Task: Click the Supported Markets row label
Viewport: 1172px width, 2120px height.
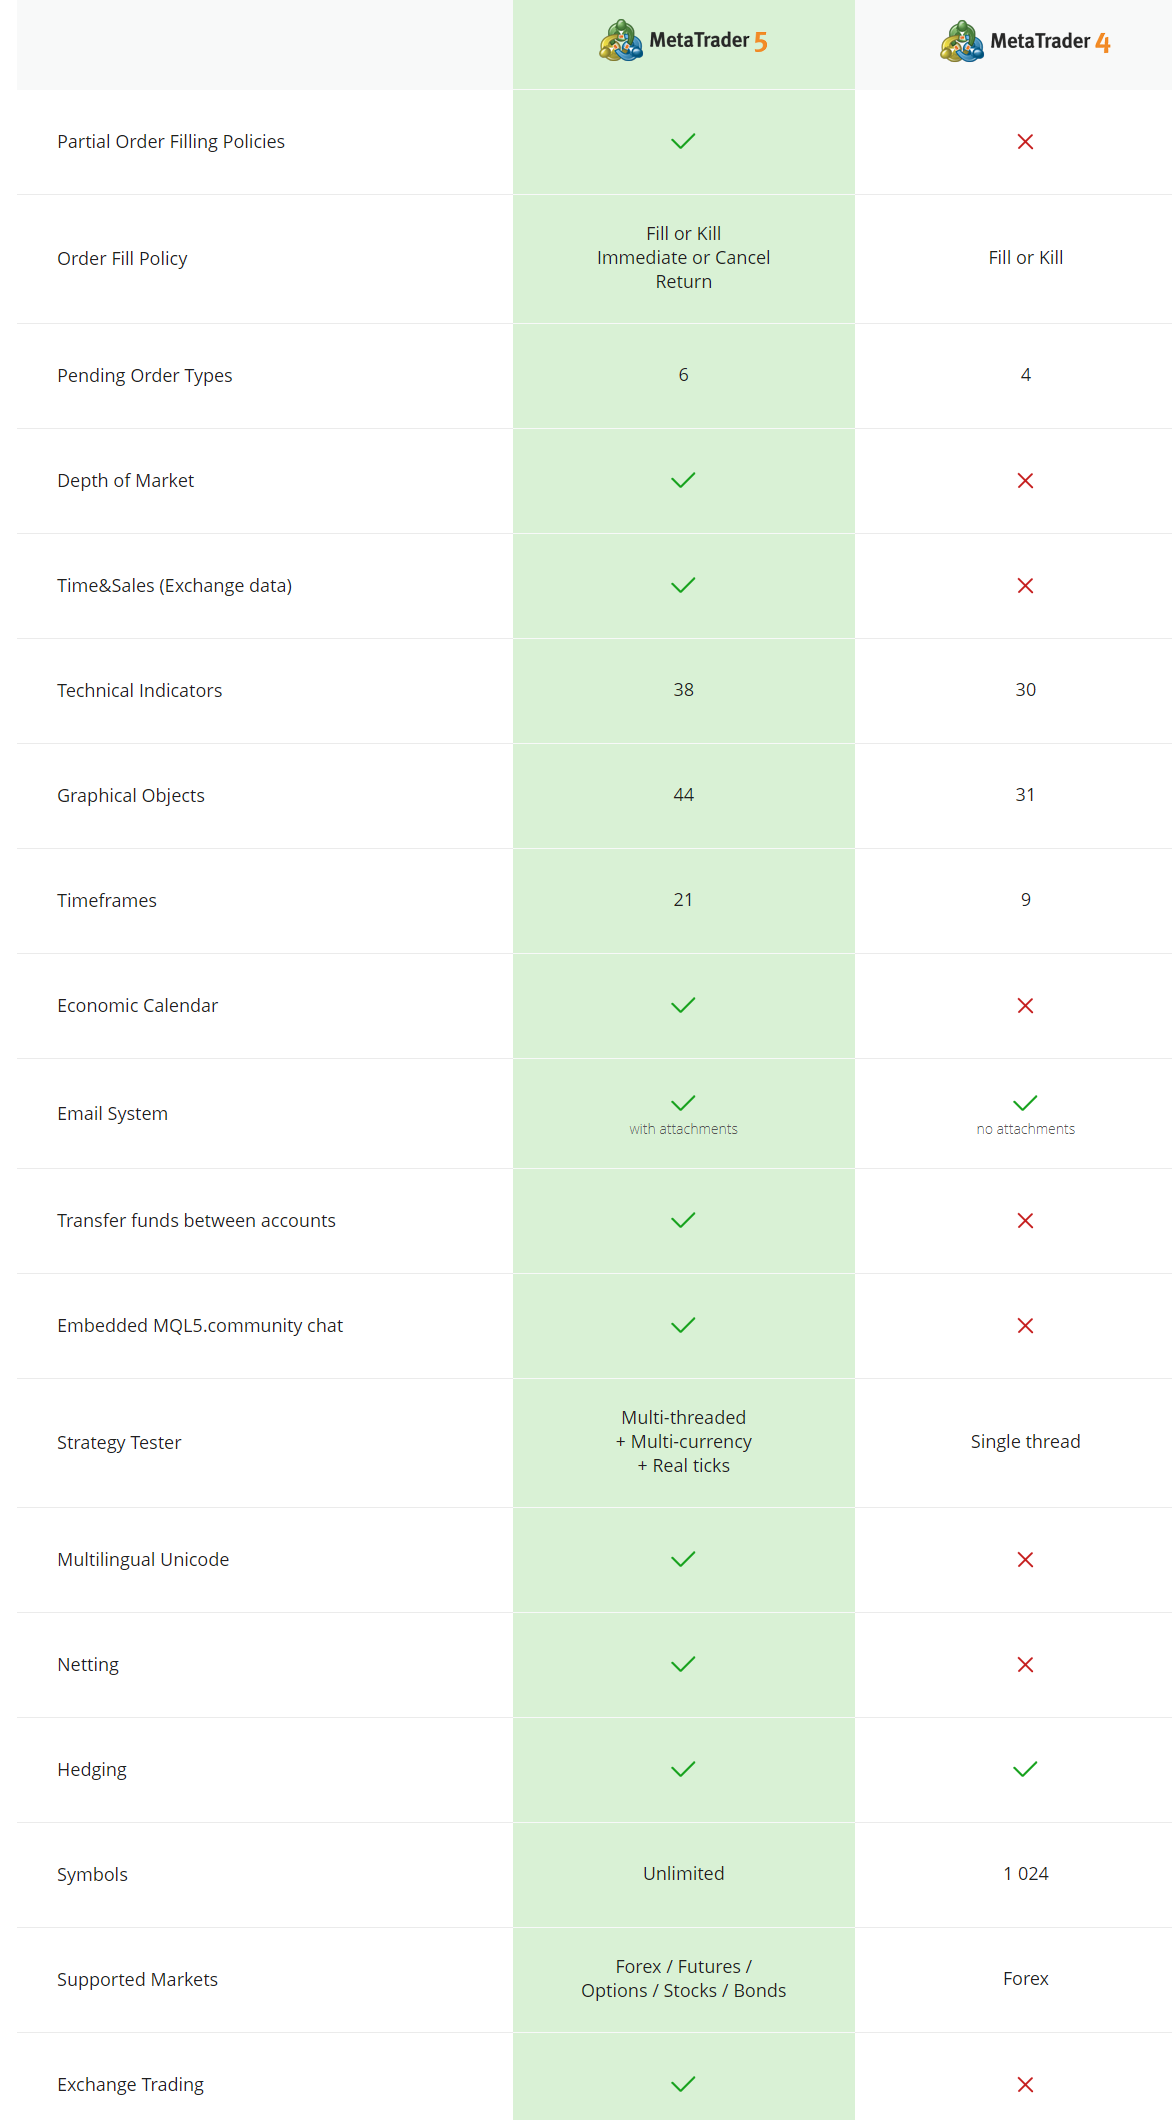Action: pos(137,1980)
